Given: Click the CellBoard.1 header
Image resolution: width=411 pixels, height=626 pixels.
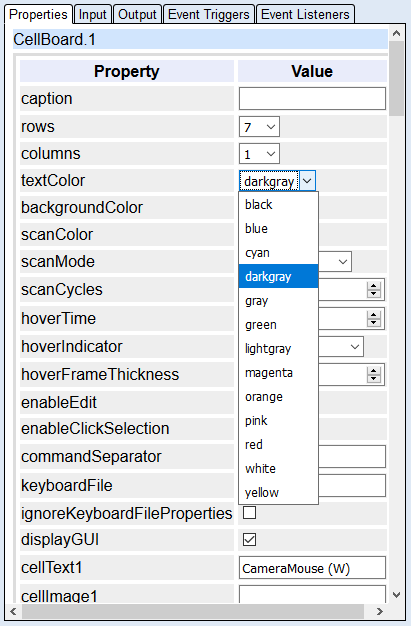Looking at the screenshot, I should (x=200, y=40).
